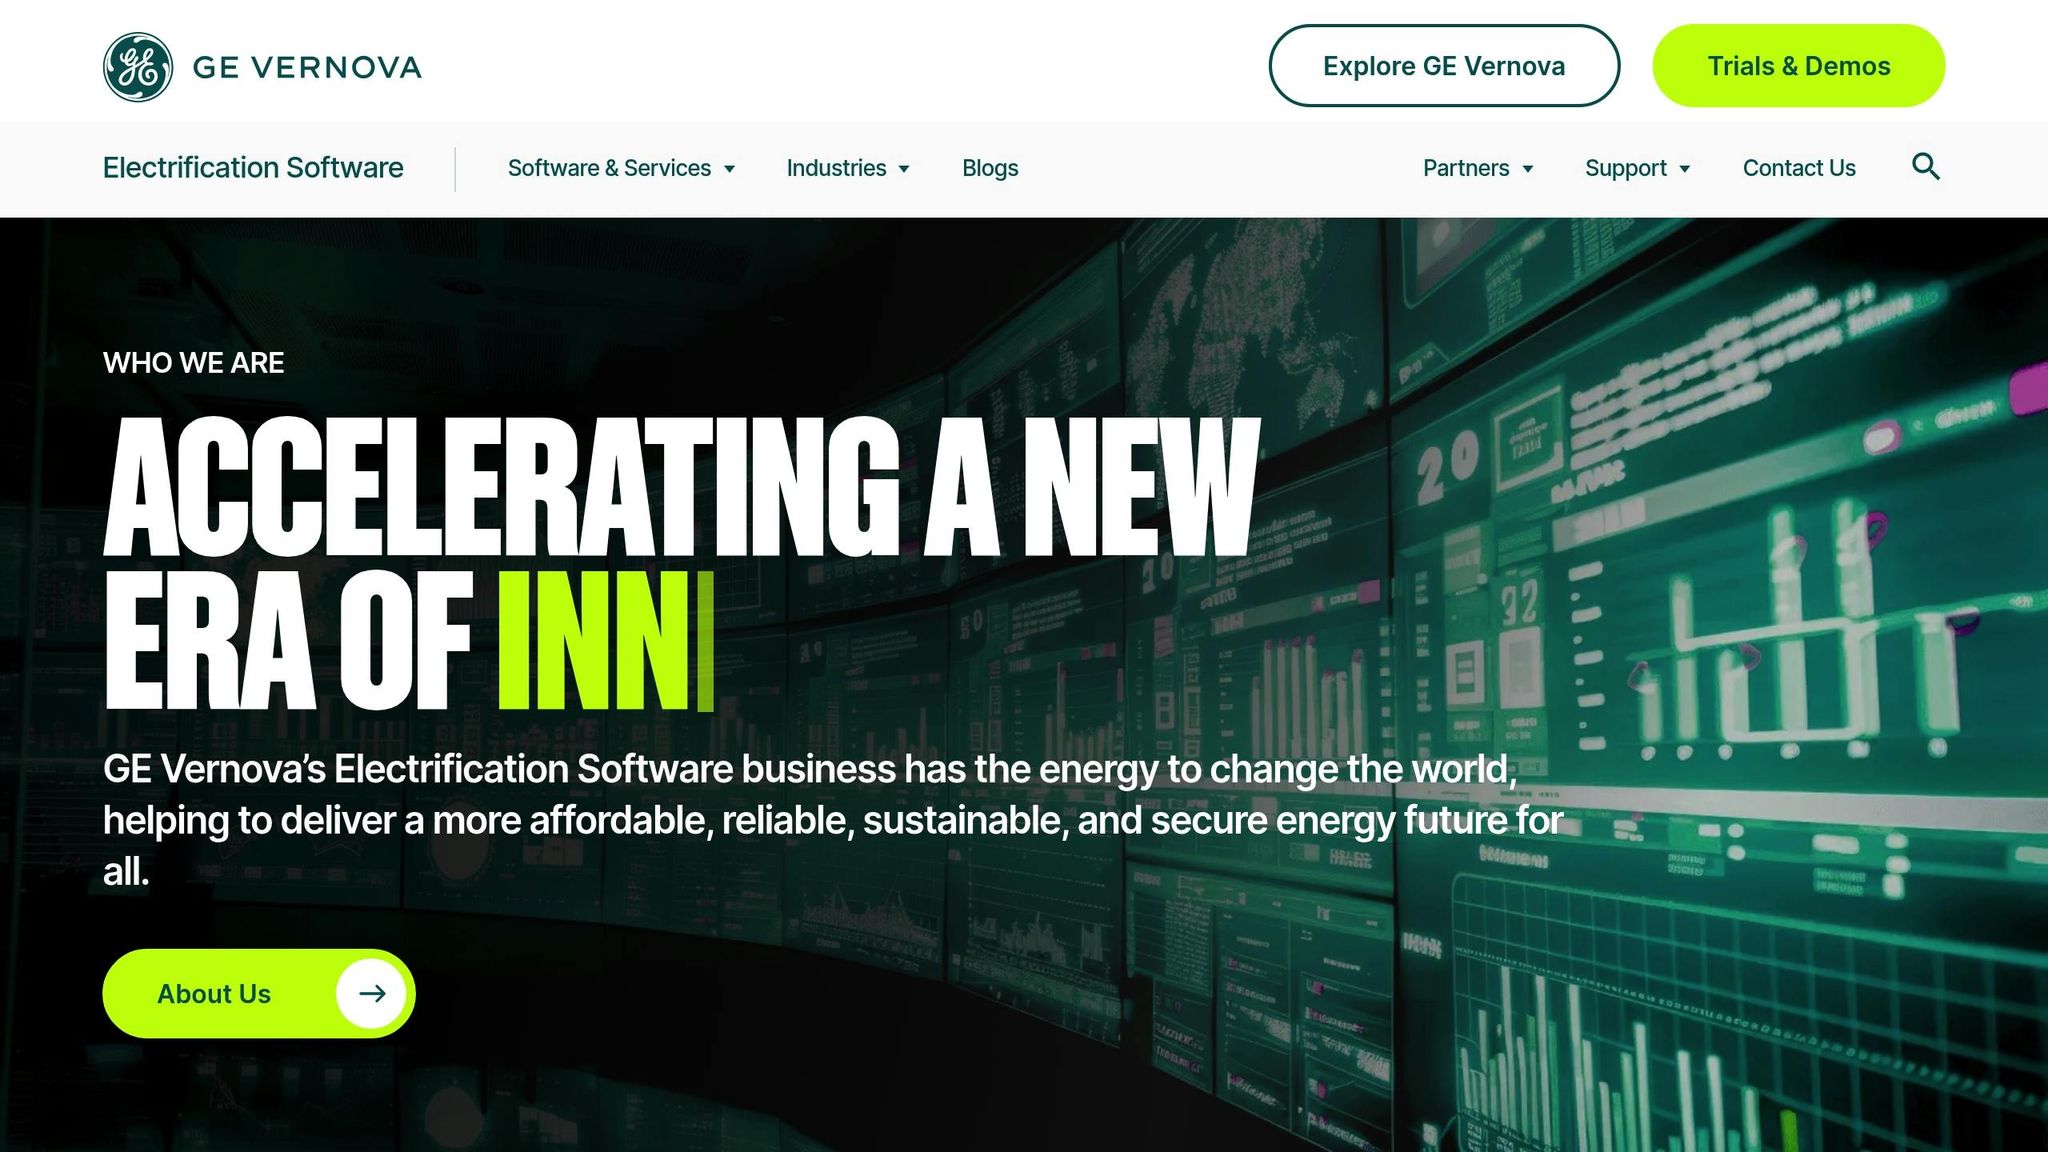This screenshot has width=2048, height=1152.
Task: Click the Explore GE Vernova button
Action: [x=1444, y=66]
